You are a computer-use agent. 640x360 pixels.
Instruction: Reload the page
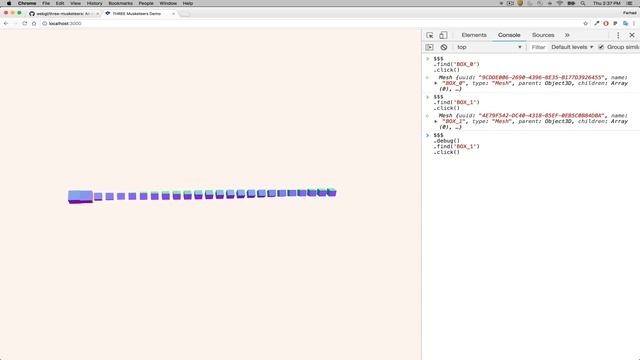click(x=24, y=24)
